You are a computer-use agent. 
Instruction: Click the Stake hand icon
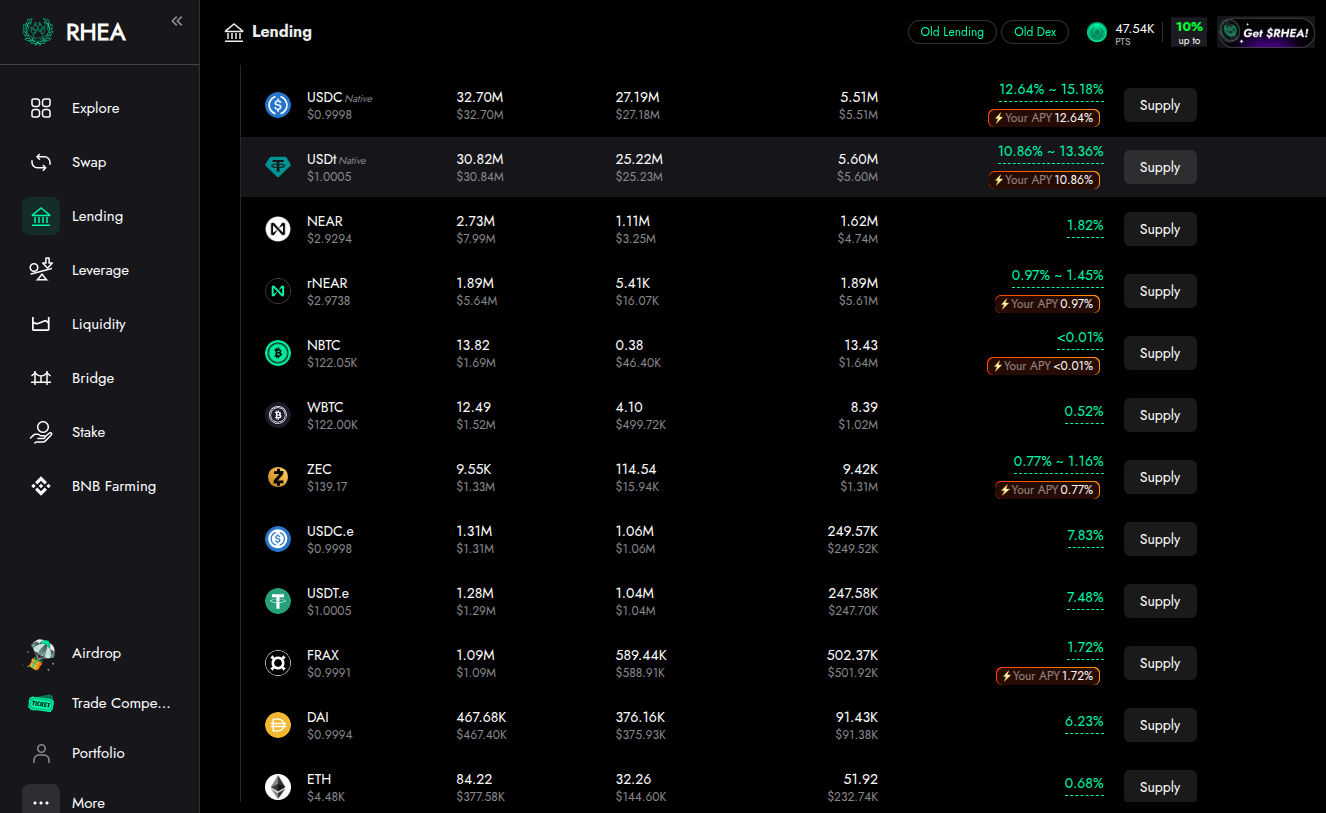click(x=41, y=432)
